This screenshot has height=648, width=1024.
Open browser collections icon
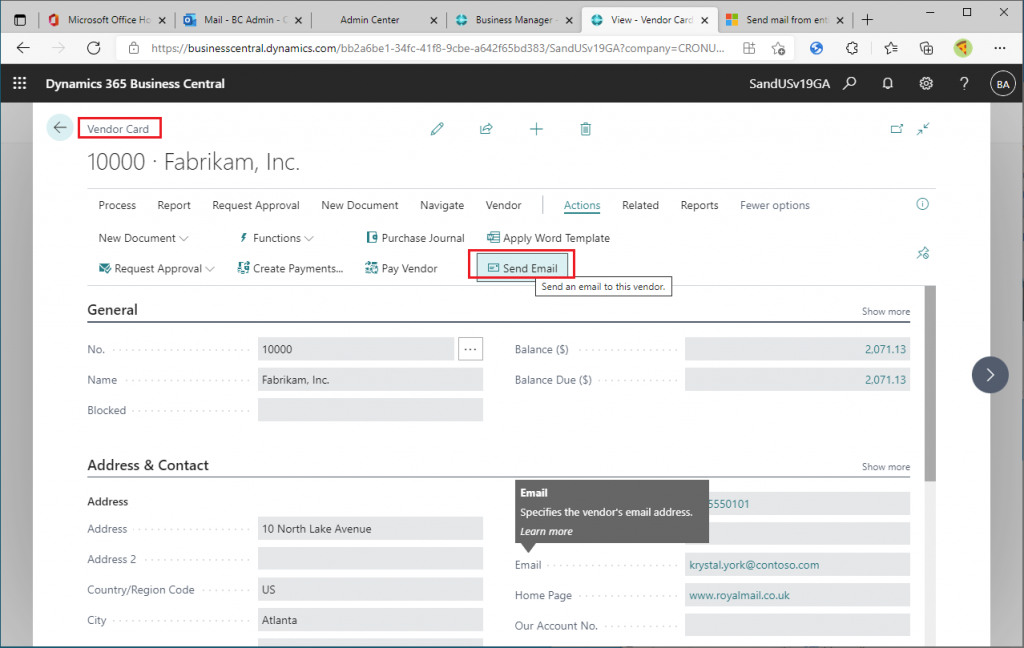[x=926, y=48]
